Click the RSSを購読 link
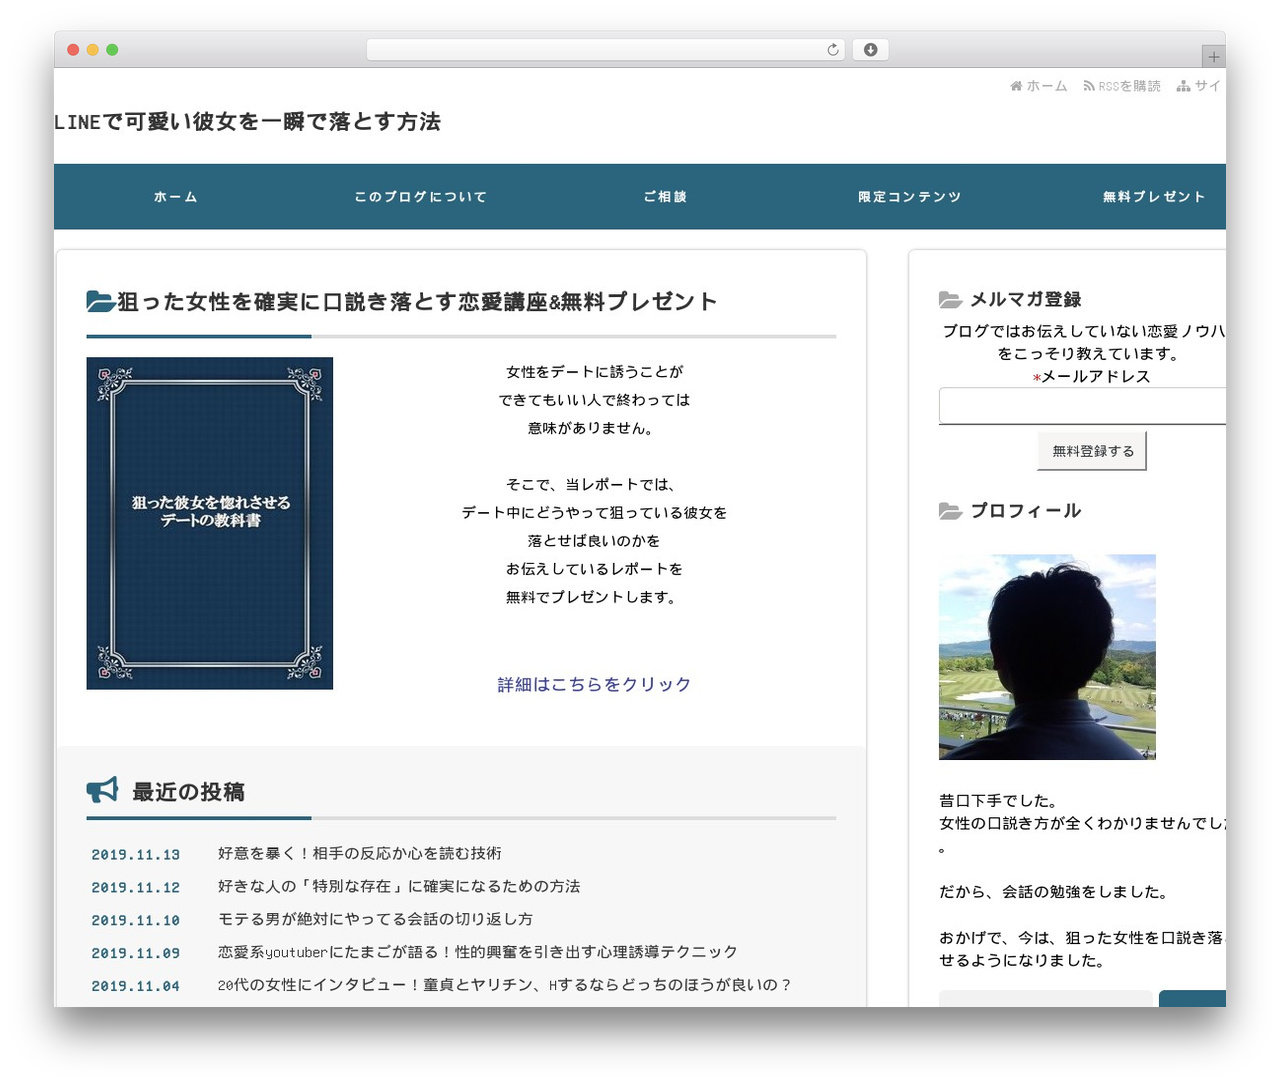Screen dimensions: 1280x1084 pyautogui.click(x=1129, y=86)
